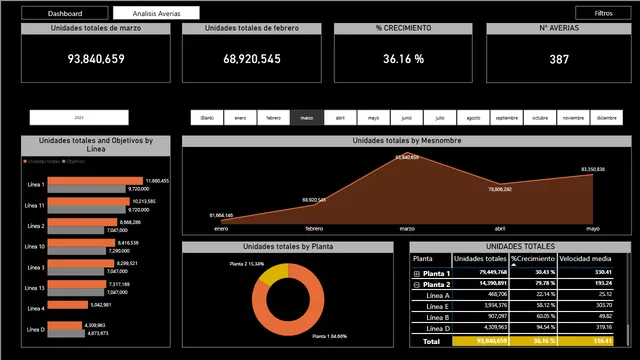Sort by %Crecimiento column header
Image resolution: width=640 pixels, height=360 pixels.
point(533,258)
